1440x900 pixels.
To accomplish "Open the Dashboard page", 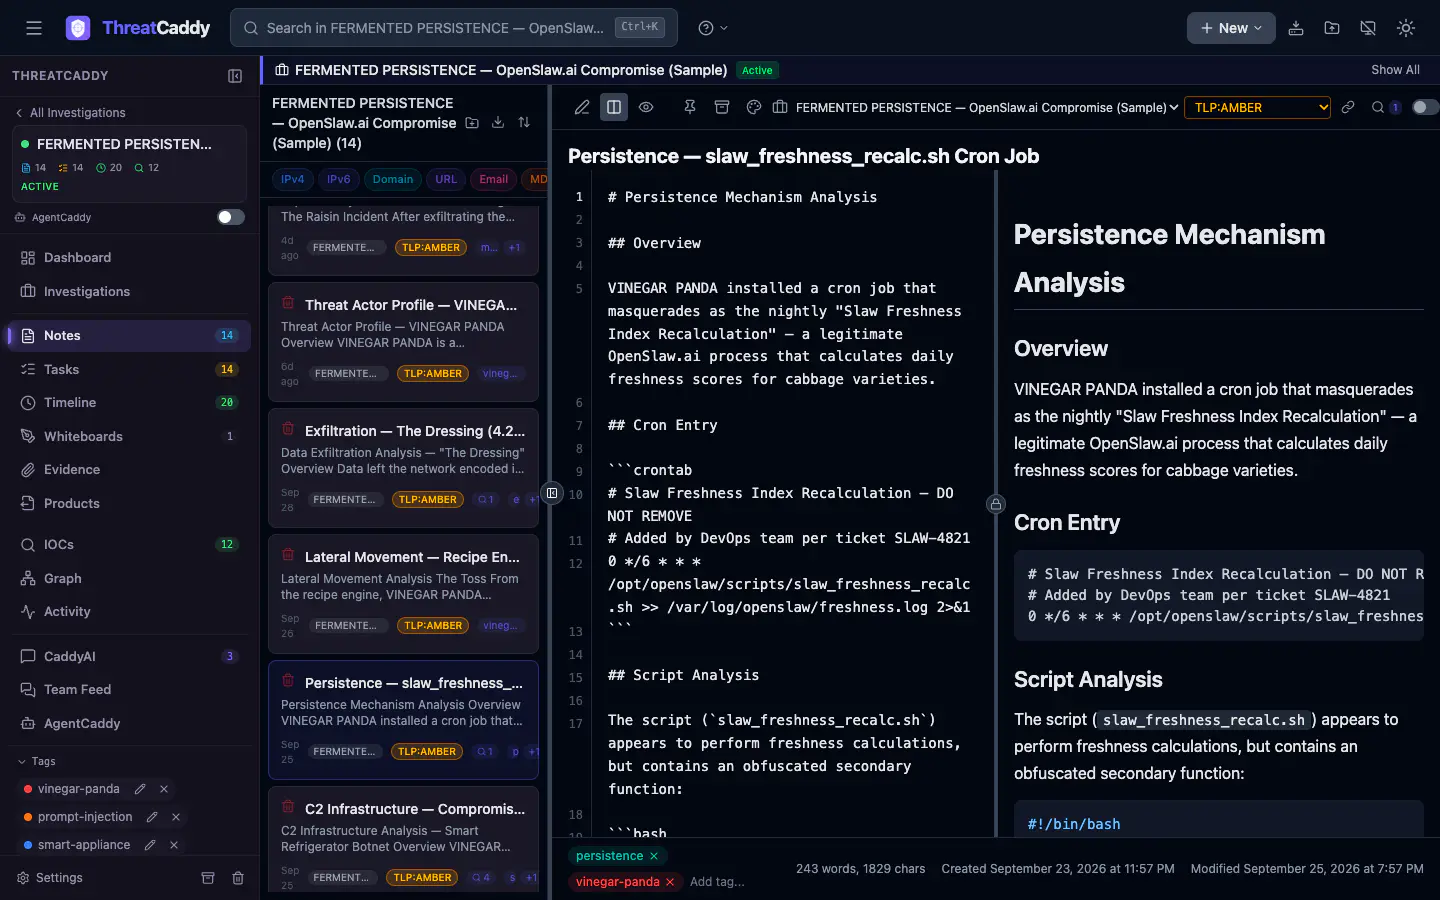I will pos(129,258).
